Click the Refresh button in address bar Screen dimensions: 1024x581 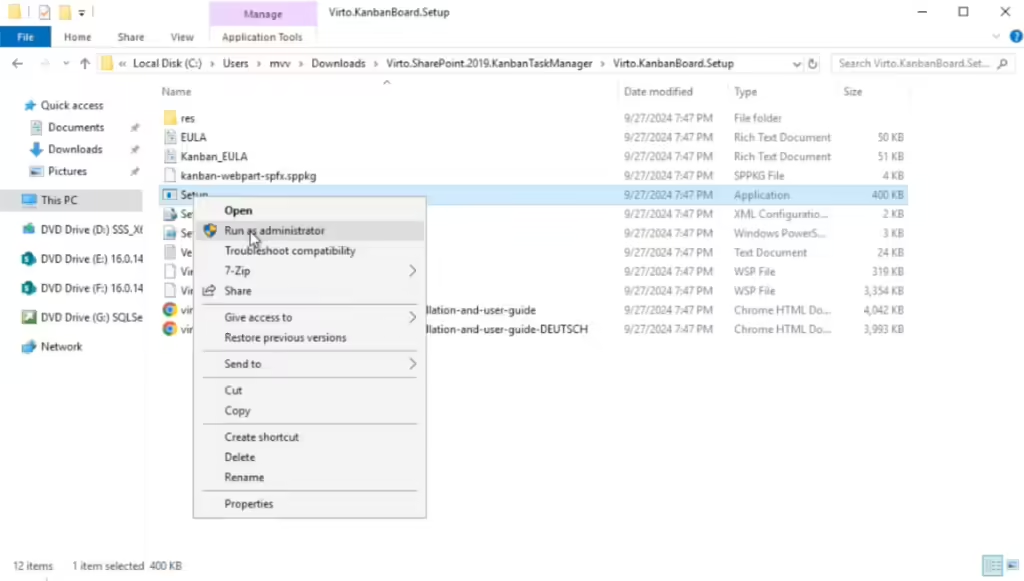[812, 63]
